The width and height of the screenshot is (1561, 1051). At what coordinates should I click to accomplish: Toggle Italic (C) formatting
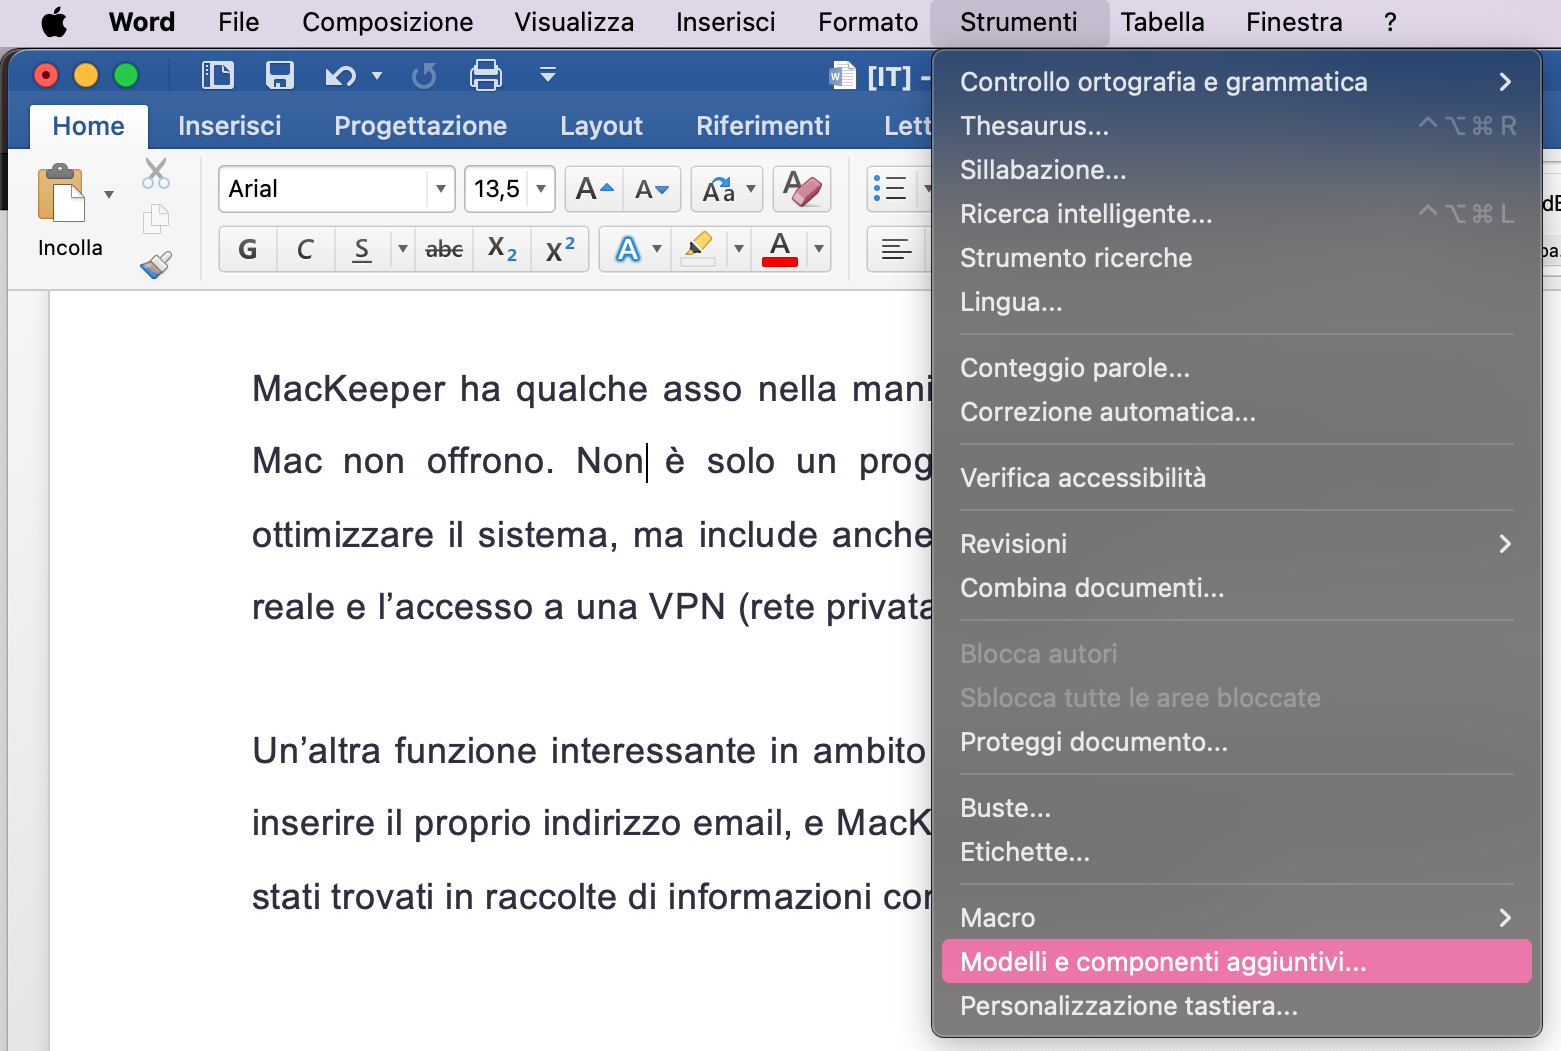[x=305, y=249]
